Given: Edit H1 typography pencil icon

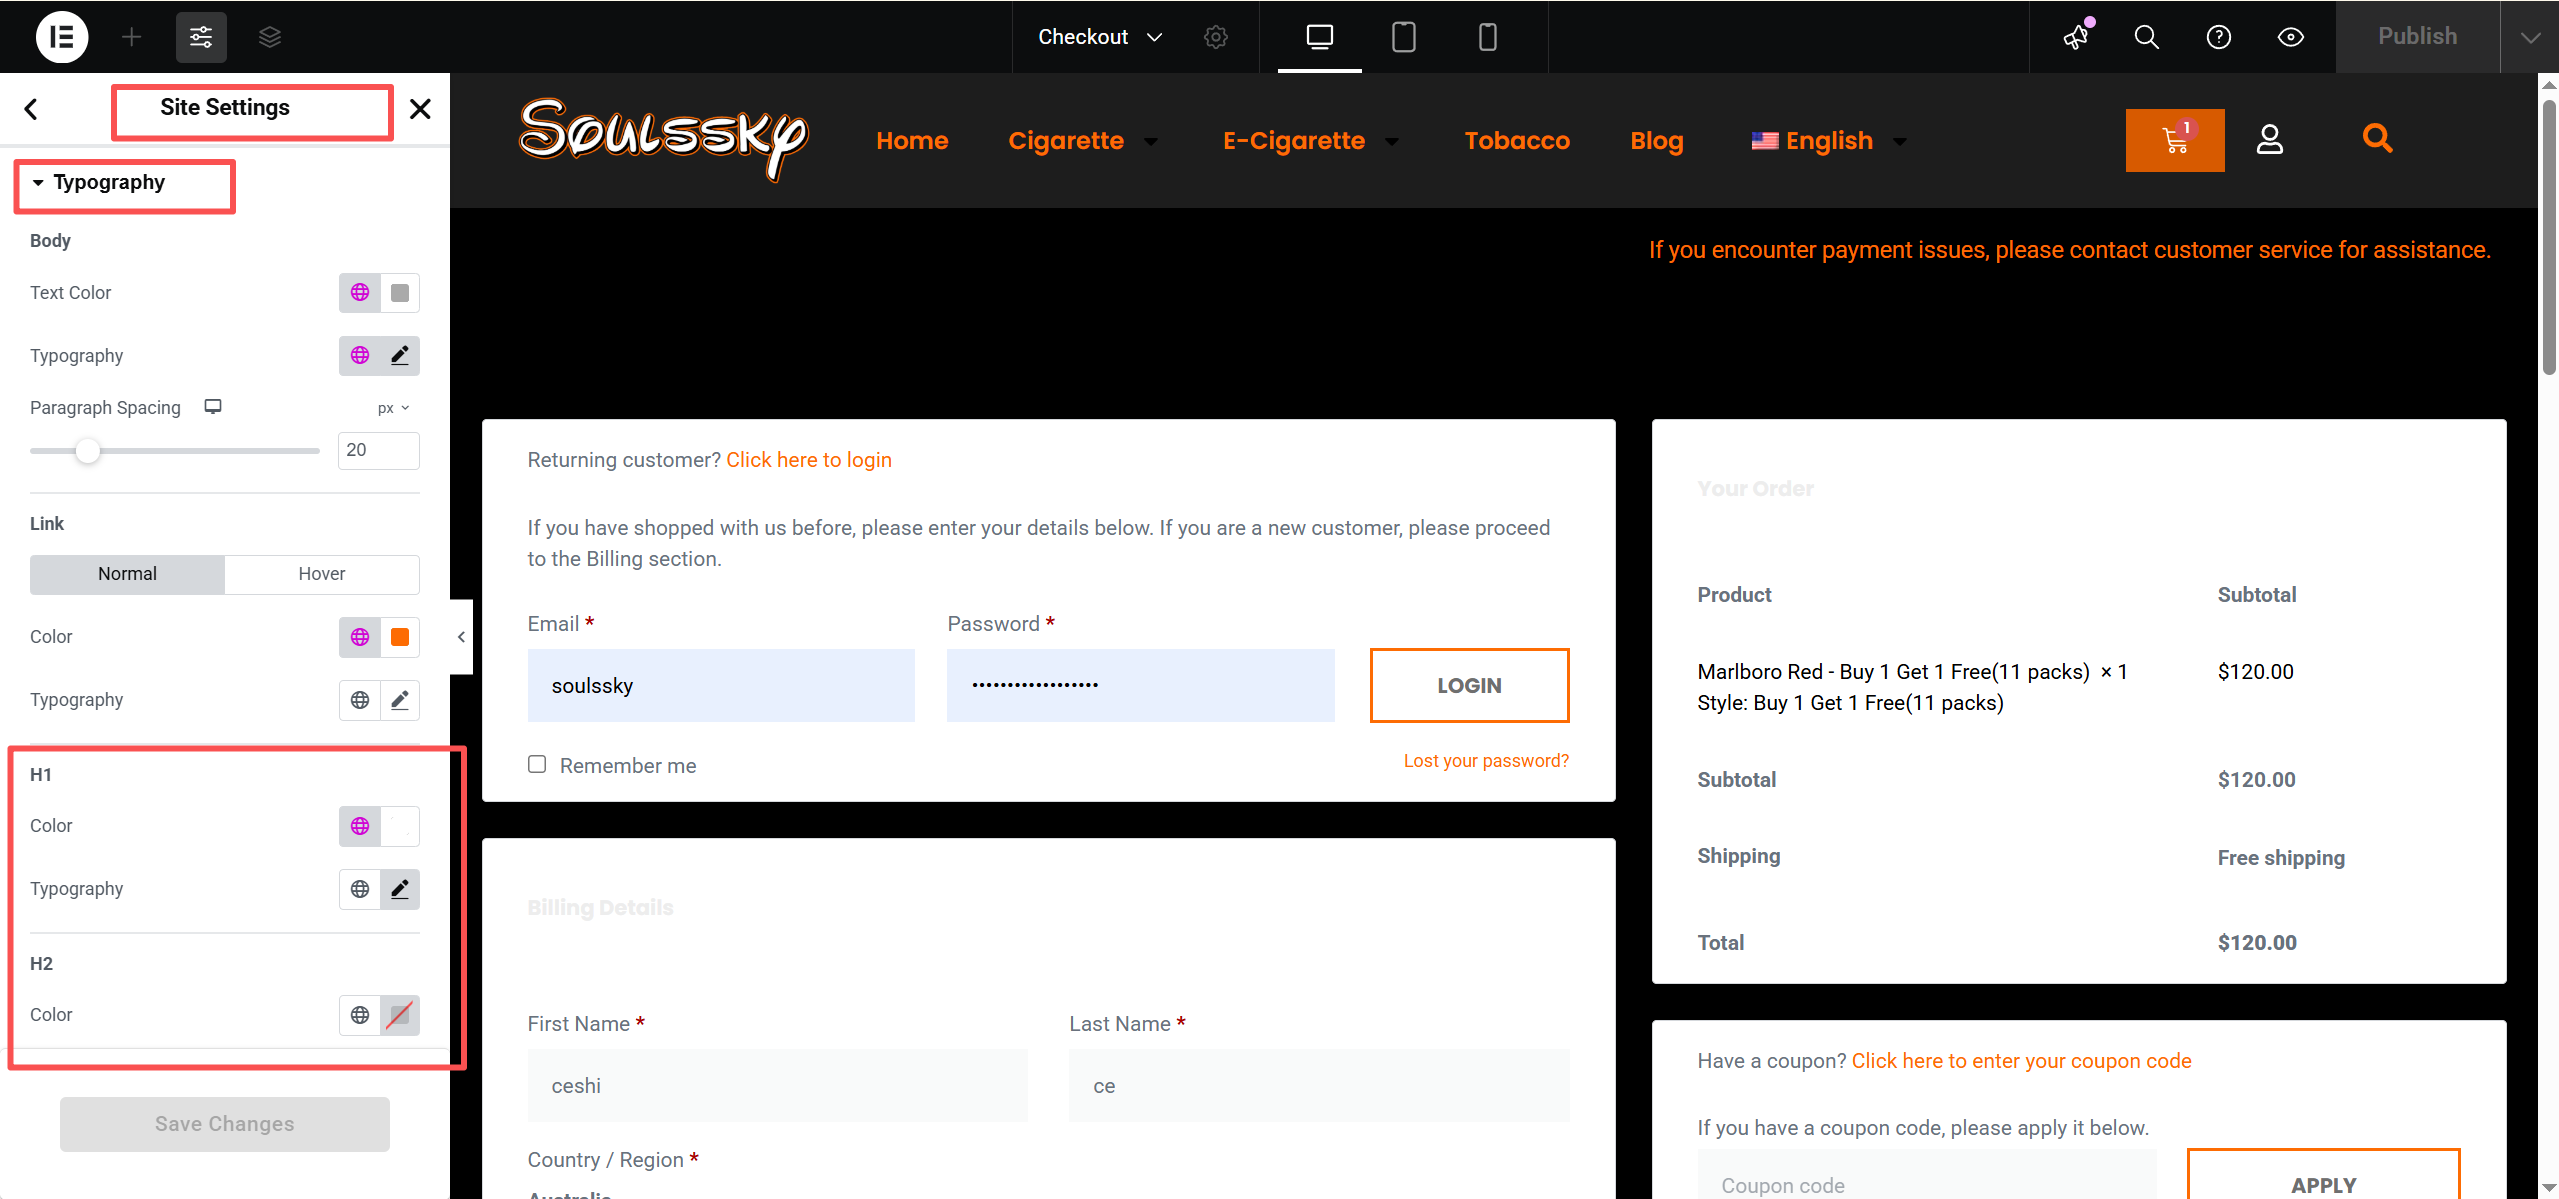Looking at the screenshot, I should point(399,889).
